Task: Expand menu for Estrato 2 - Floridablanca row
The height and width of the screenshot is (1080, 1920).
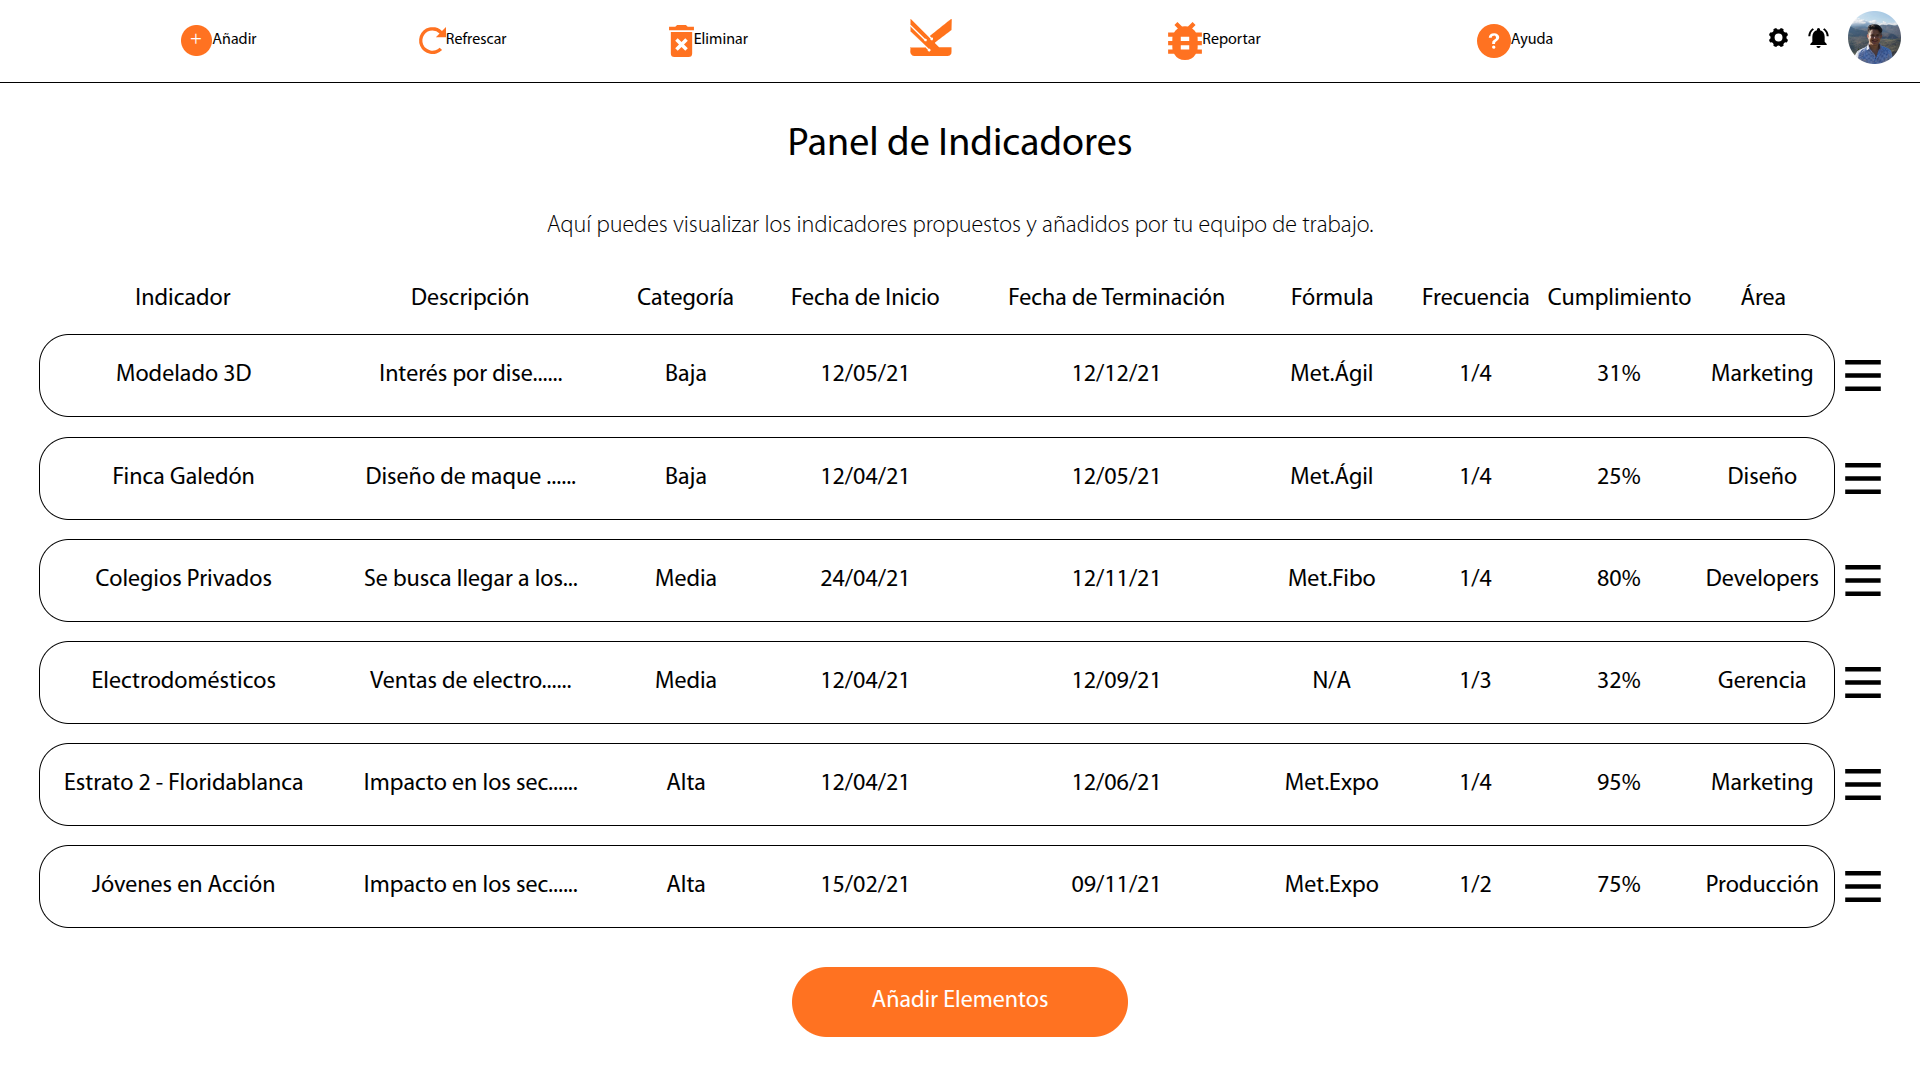Action: (x=1862, y=784)
